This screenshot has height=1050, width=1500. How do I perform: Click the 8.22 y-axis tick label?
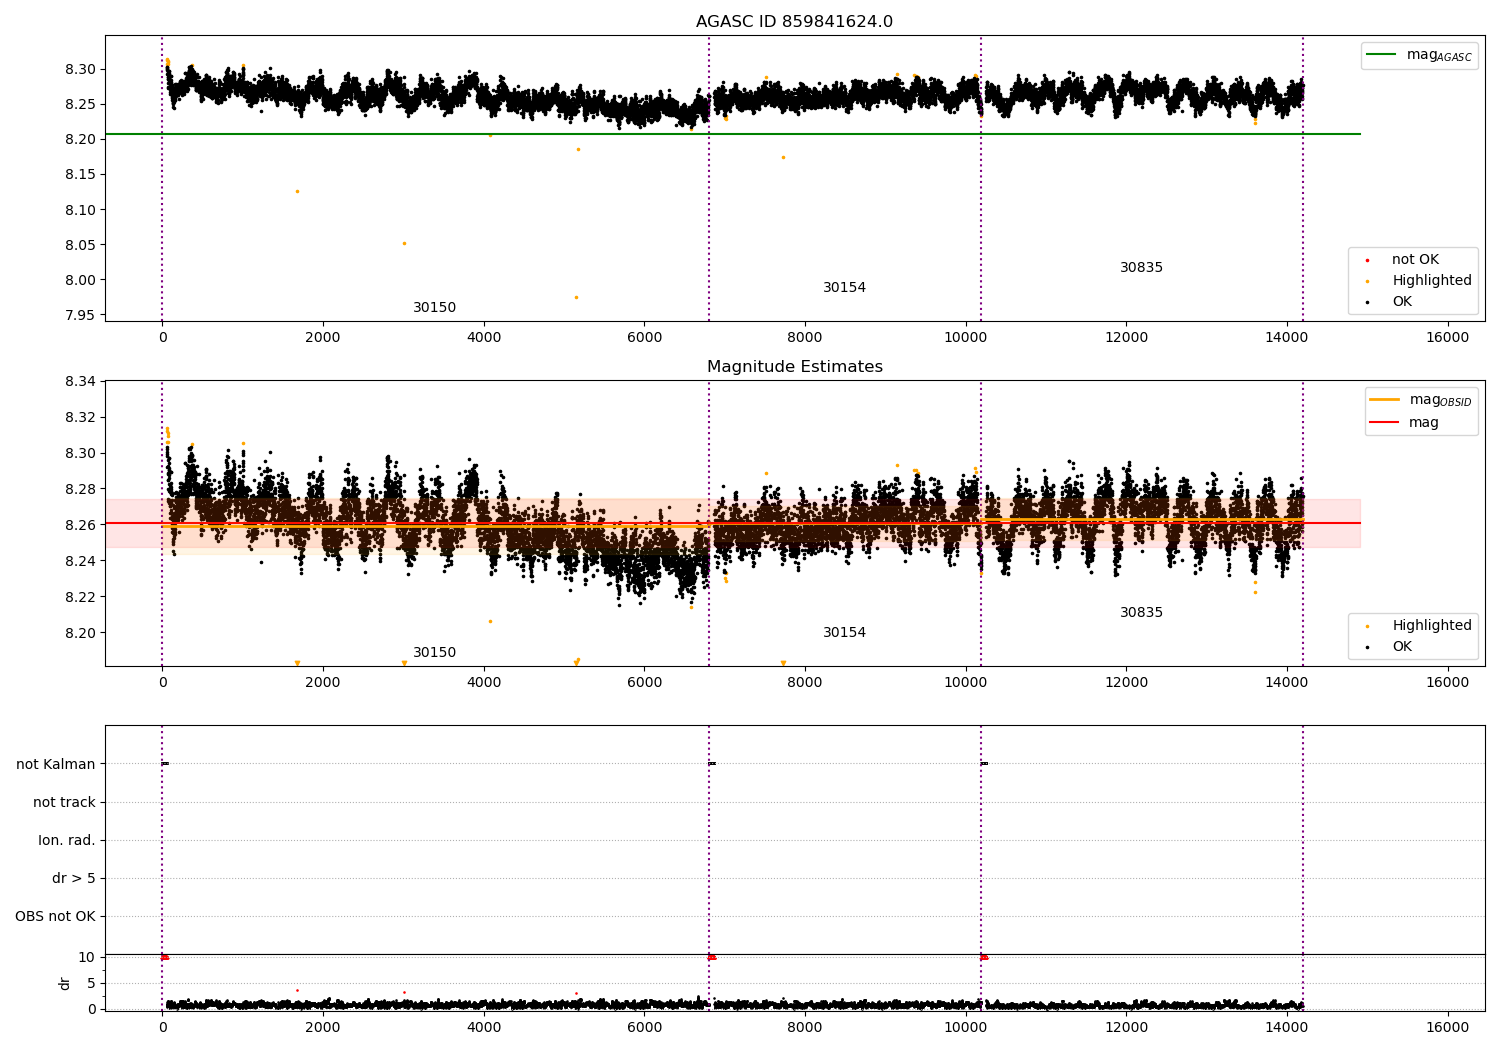pyautogui.click(x=80, y=598)
